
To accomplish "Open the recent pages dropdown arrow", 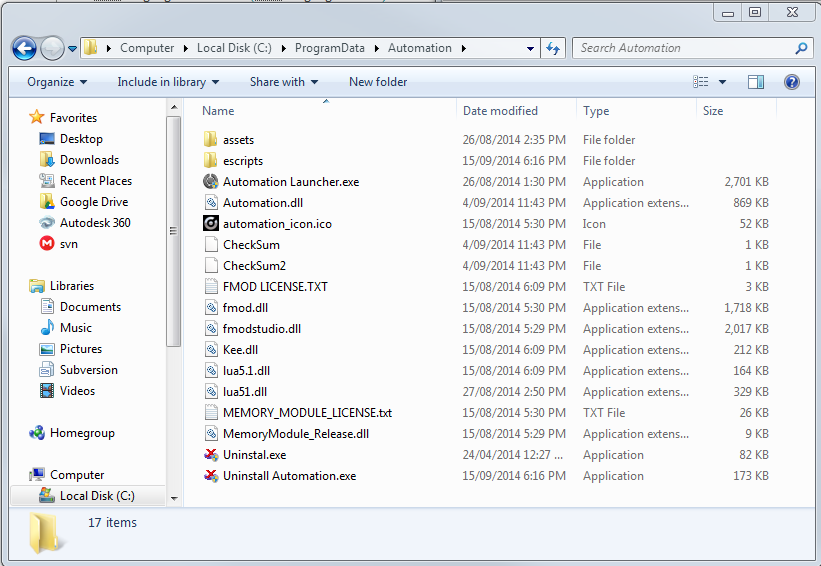I will [72, 49].
